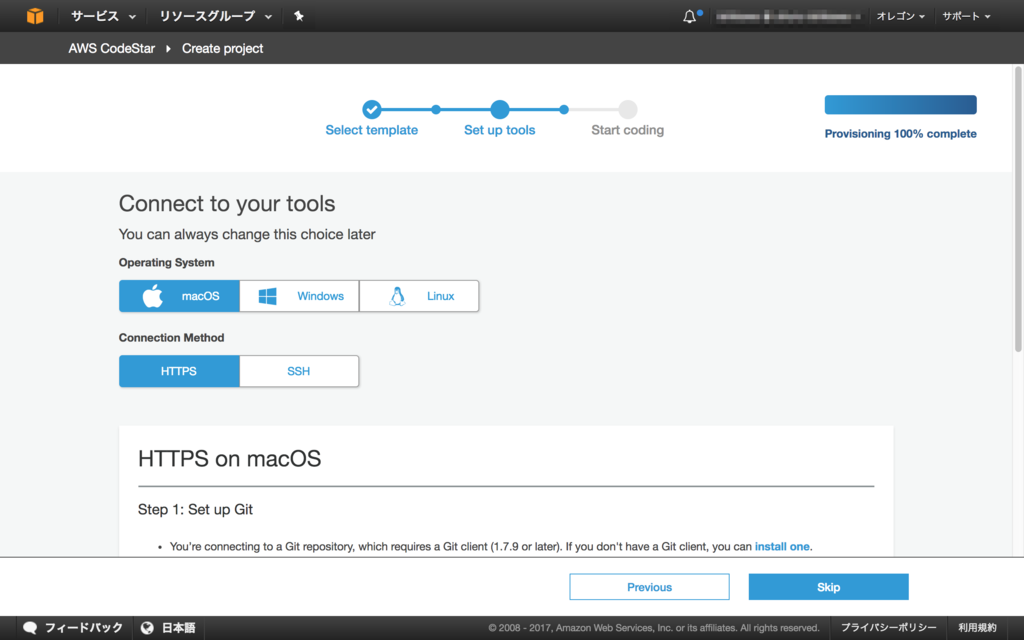Open プライバシーポリシー privacy policy

[x=888, y=628]
